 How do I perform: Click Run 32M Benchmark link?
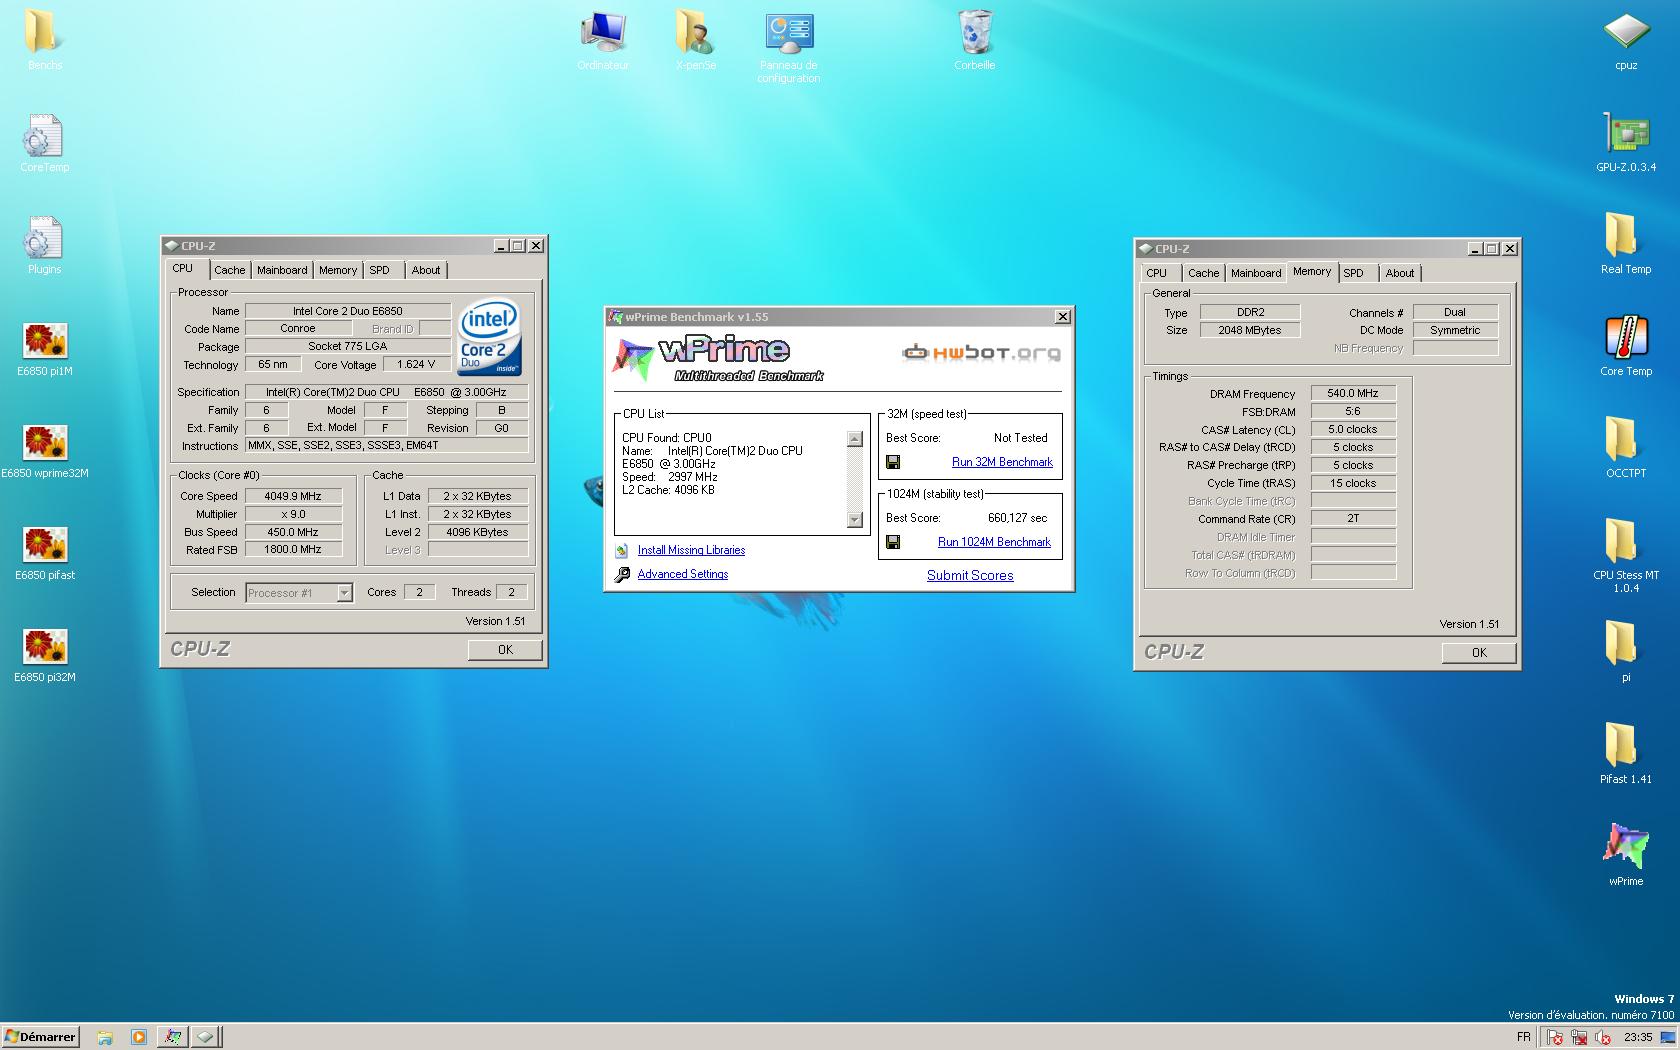tap(1002, 462)
